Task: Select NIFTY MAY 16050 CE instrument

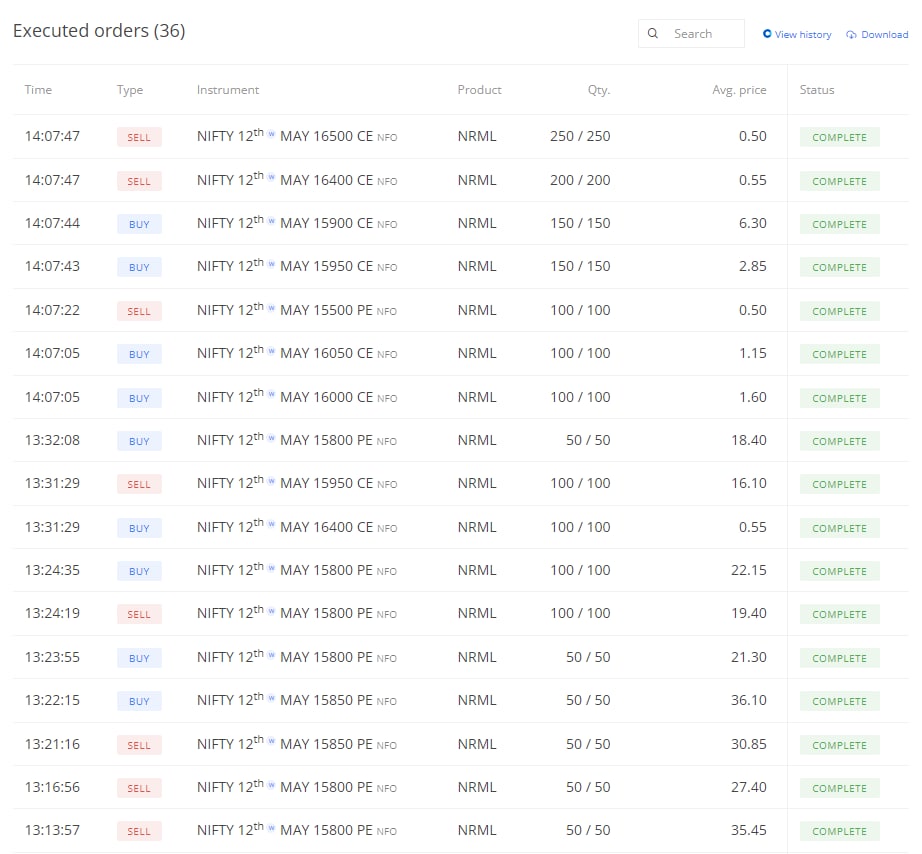Action: click(x=297, y=353)
